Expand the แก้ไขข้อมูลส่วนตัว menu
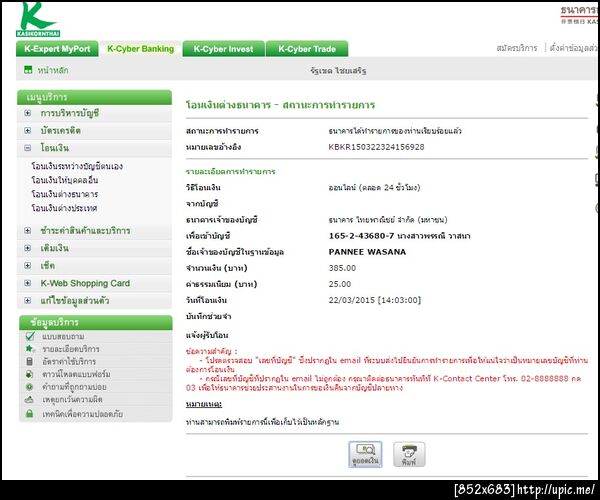The width and height of the screenshot is (600, 500). 28,300
